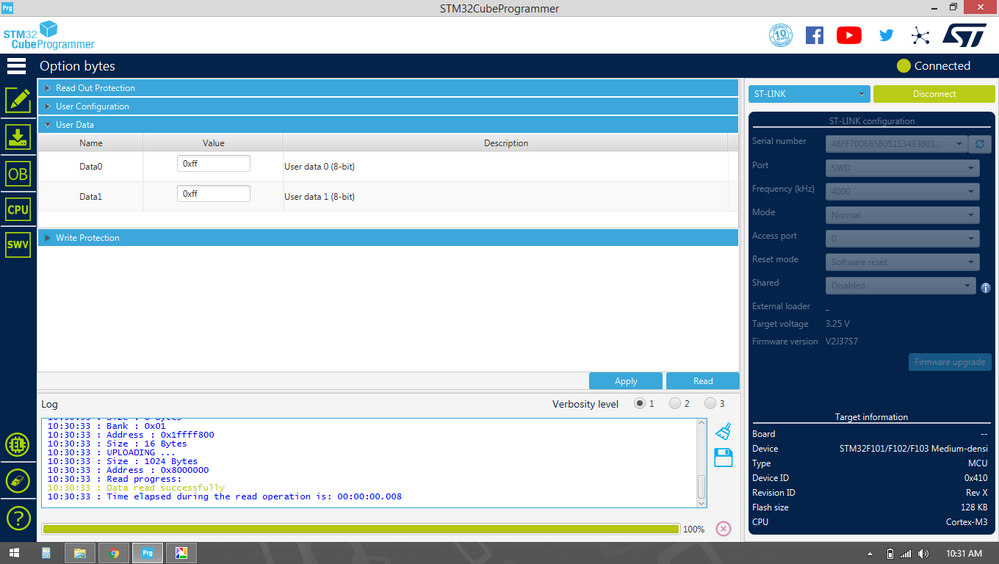
Task: Set verbosity level to 2
Action: click(x=675, y=403)
